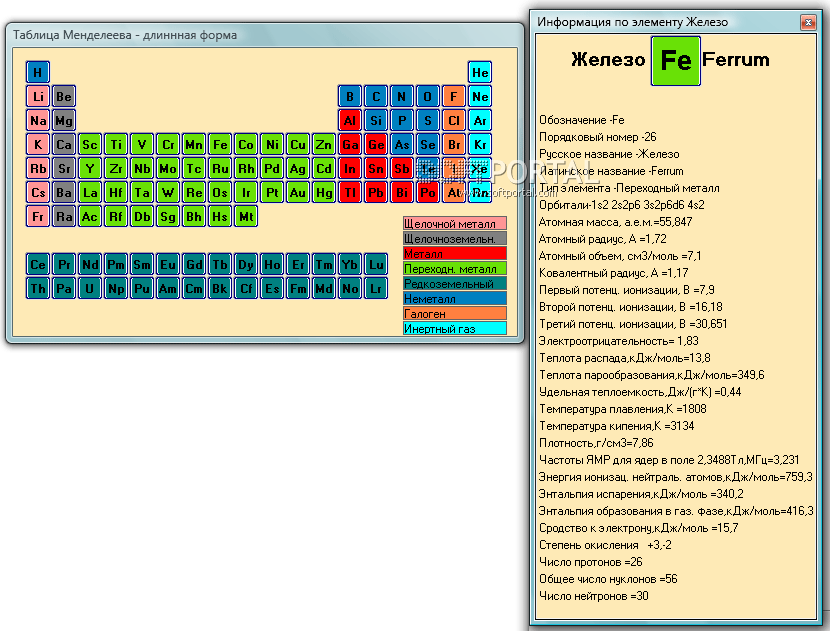Select the Si silicon element
The height and width of the screenshot is (631, 830).
point(376,120)
